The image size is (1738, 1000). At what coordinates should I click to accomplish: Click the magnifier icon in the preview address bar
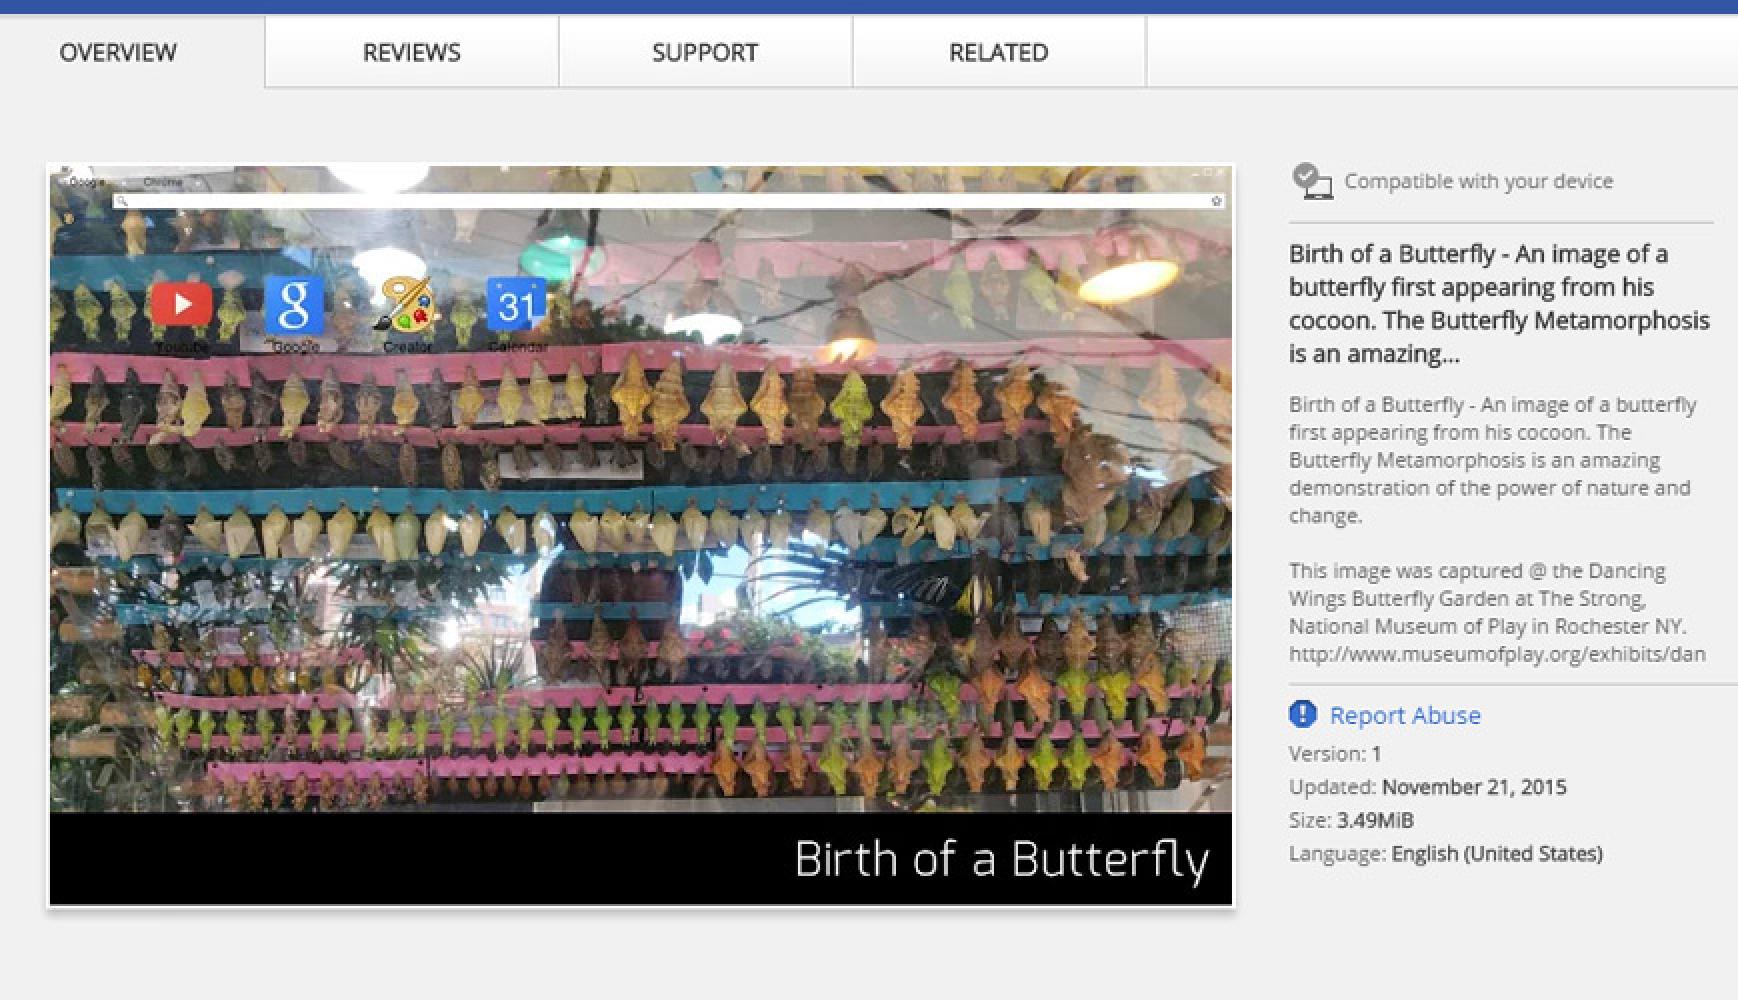pyautogui.click(x=122, y=201)
